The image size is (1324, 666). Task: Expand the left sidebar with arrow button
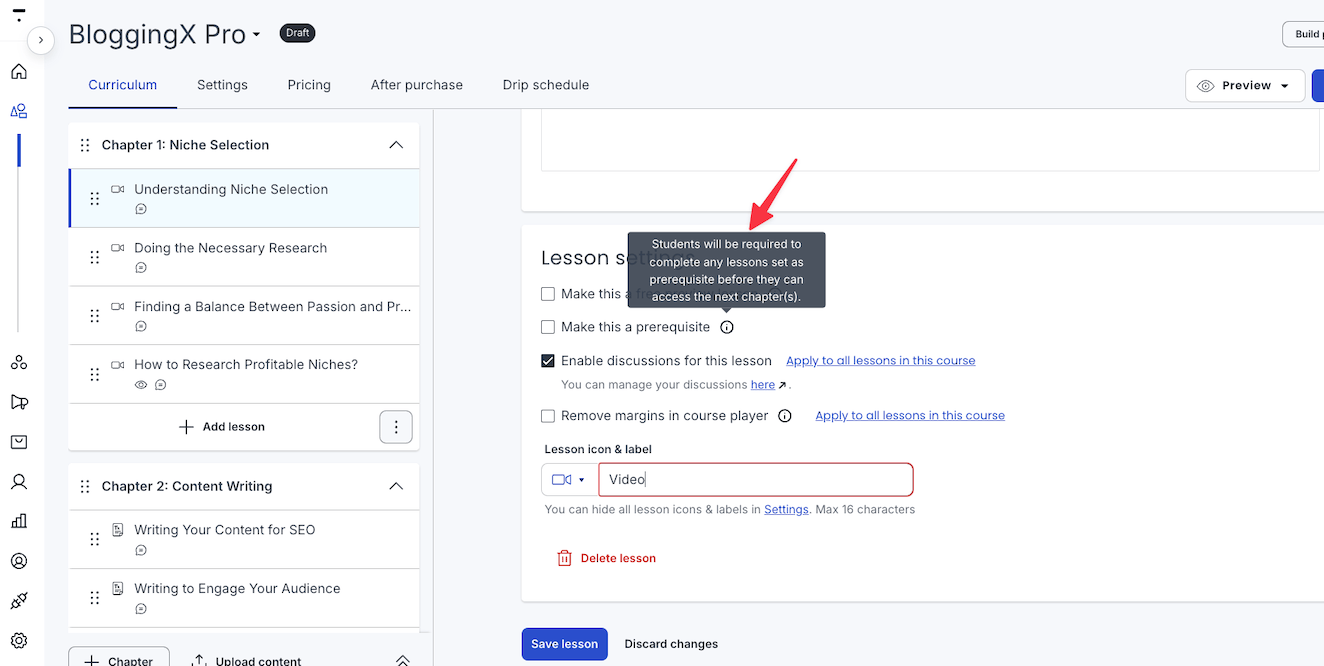(x=40, y=40)
